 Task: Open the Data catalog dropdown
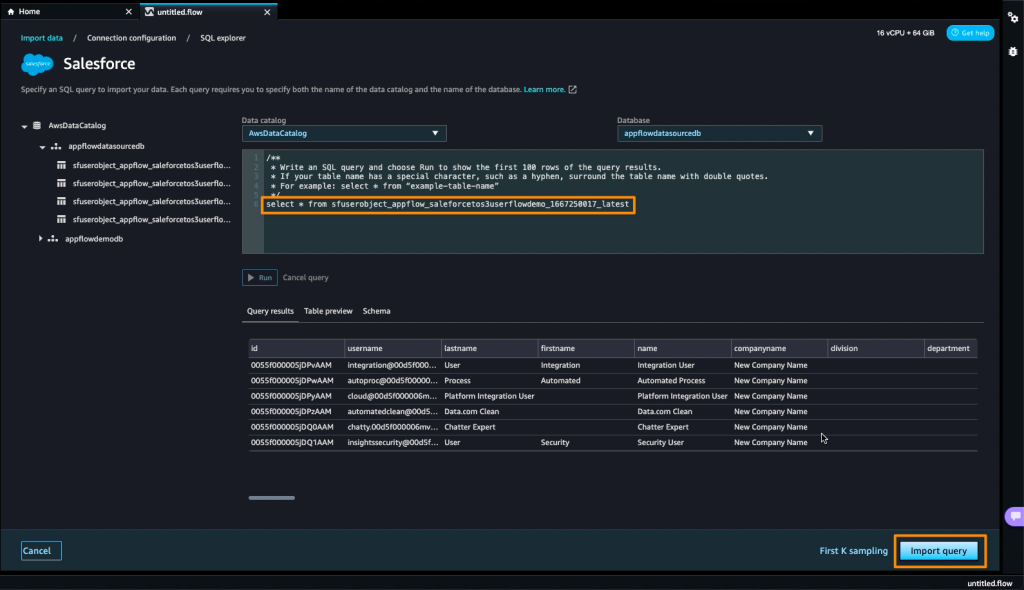click(x=344, y=133)
